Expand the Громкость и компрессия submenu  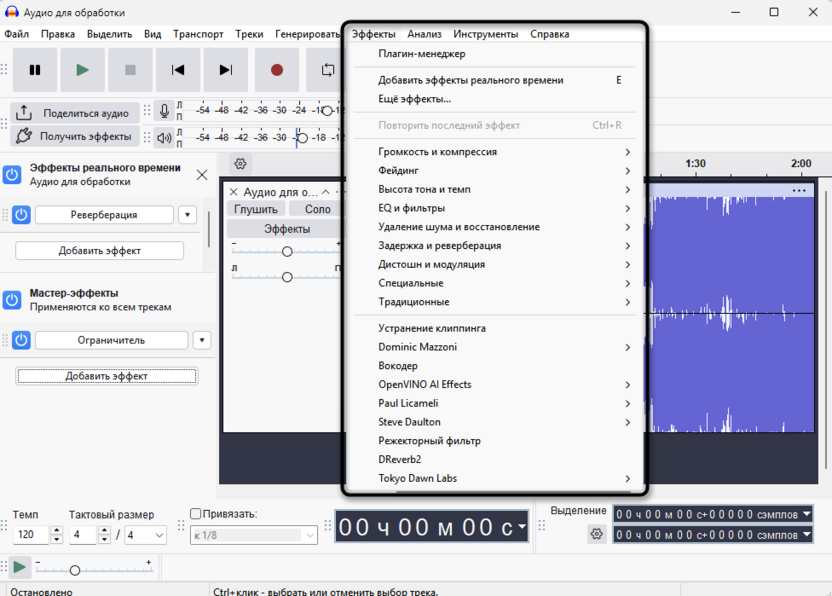(495, 152)
